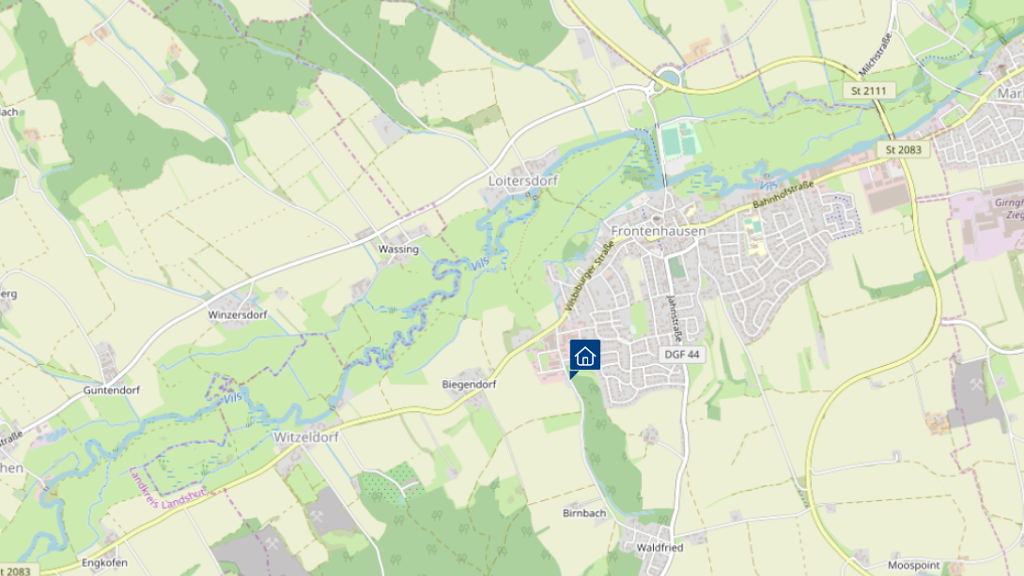Click the Engkofen place name
1024x576 pixels.
pos(104,562)
